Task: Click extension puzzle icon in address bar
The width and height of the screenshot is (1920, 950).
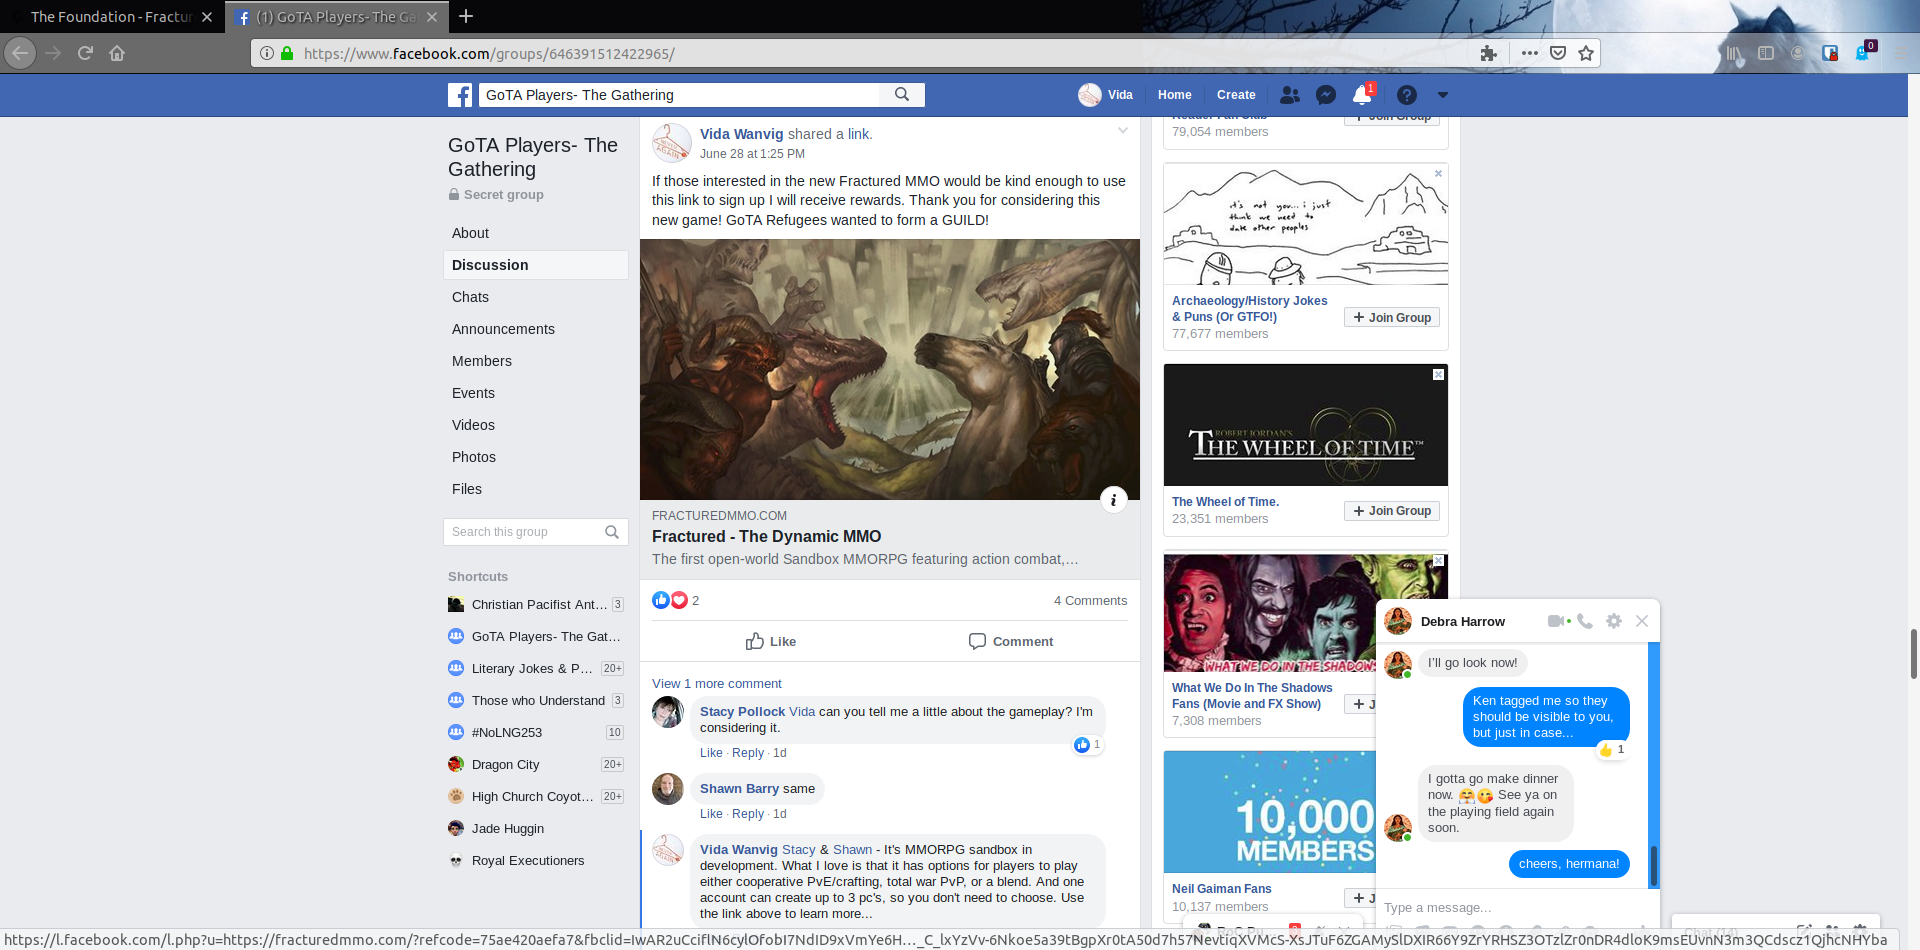Action: [x=1488, y=53]
